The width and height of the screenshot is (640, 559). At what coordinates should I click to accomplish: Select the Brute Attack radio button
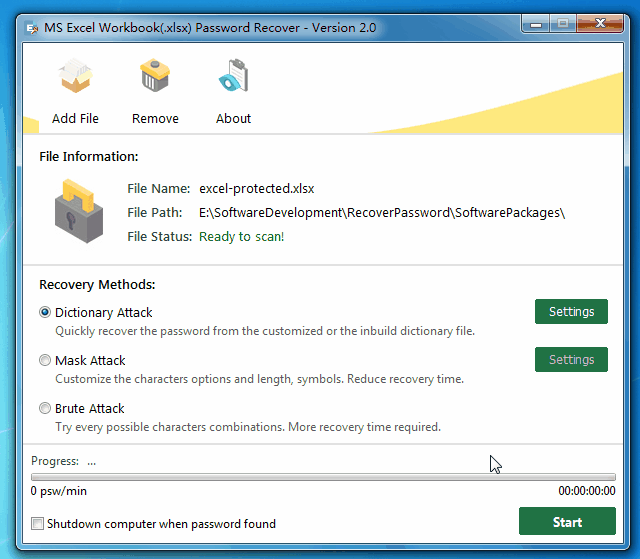point(45,408)
